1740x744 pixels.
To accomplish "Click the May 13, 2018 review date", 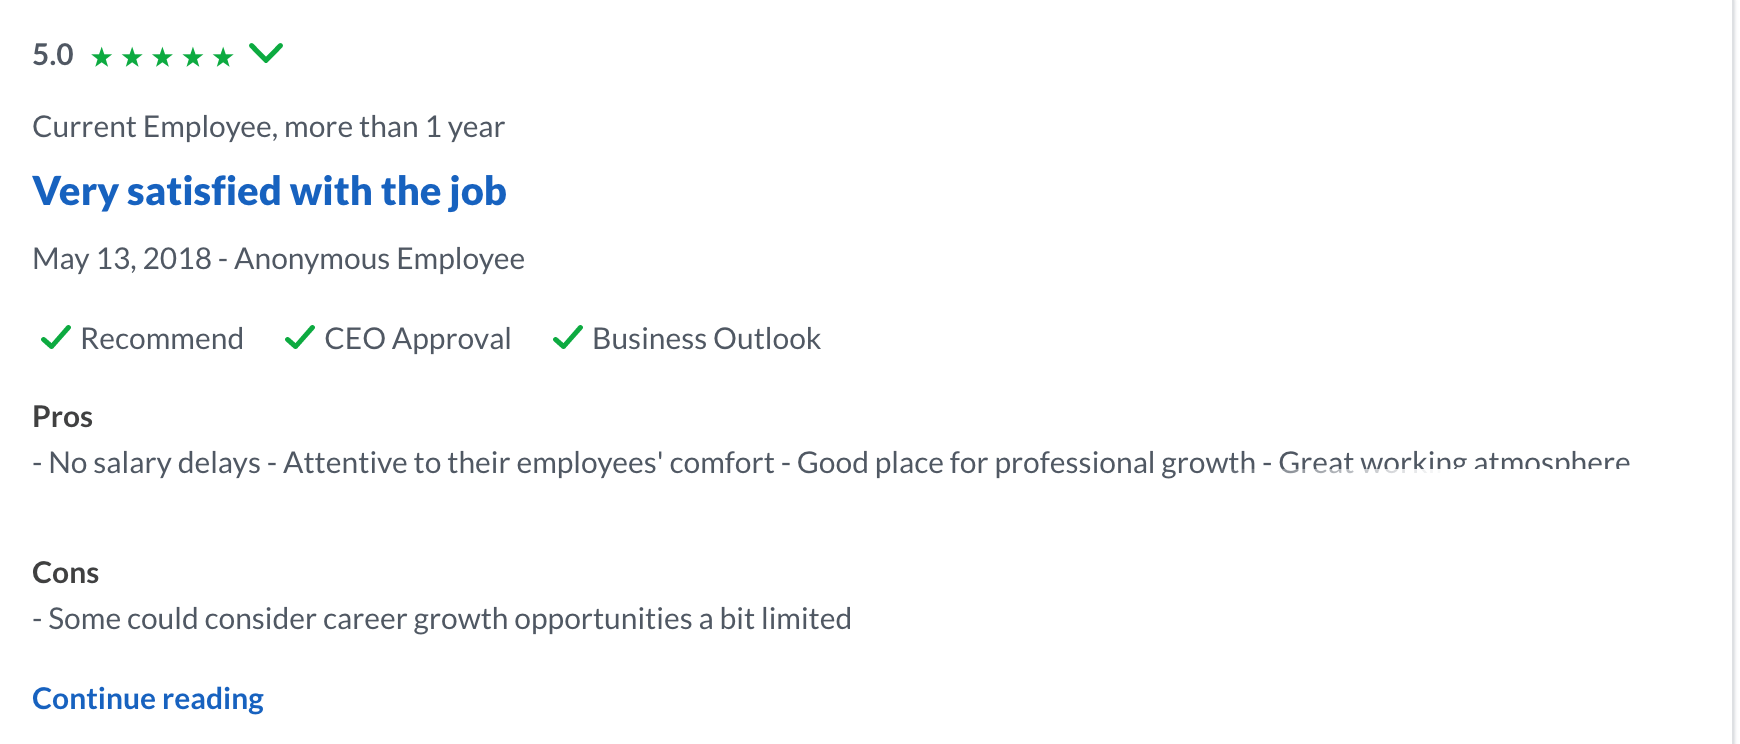I will tap(122, 259).
